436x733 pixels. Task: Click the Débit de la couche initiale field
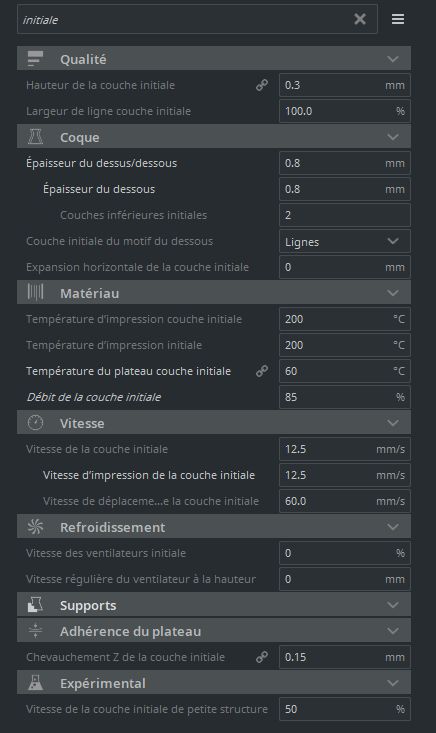[345, 397]
